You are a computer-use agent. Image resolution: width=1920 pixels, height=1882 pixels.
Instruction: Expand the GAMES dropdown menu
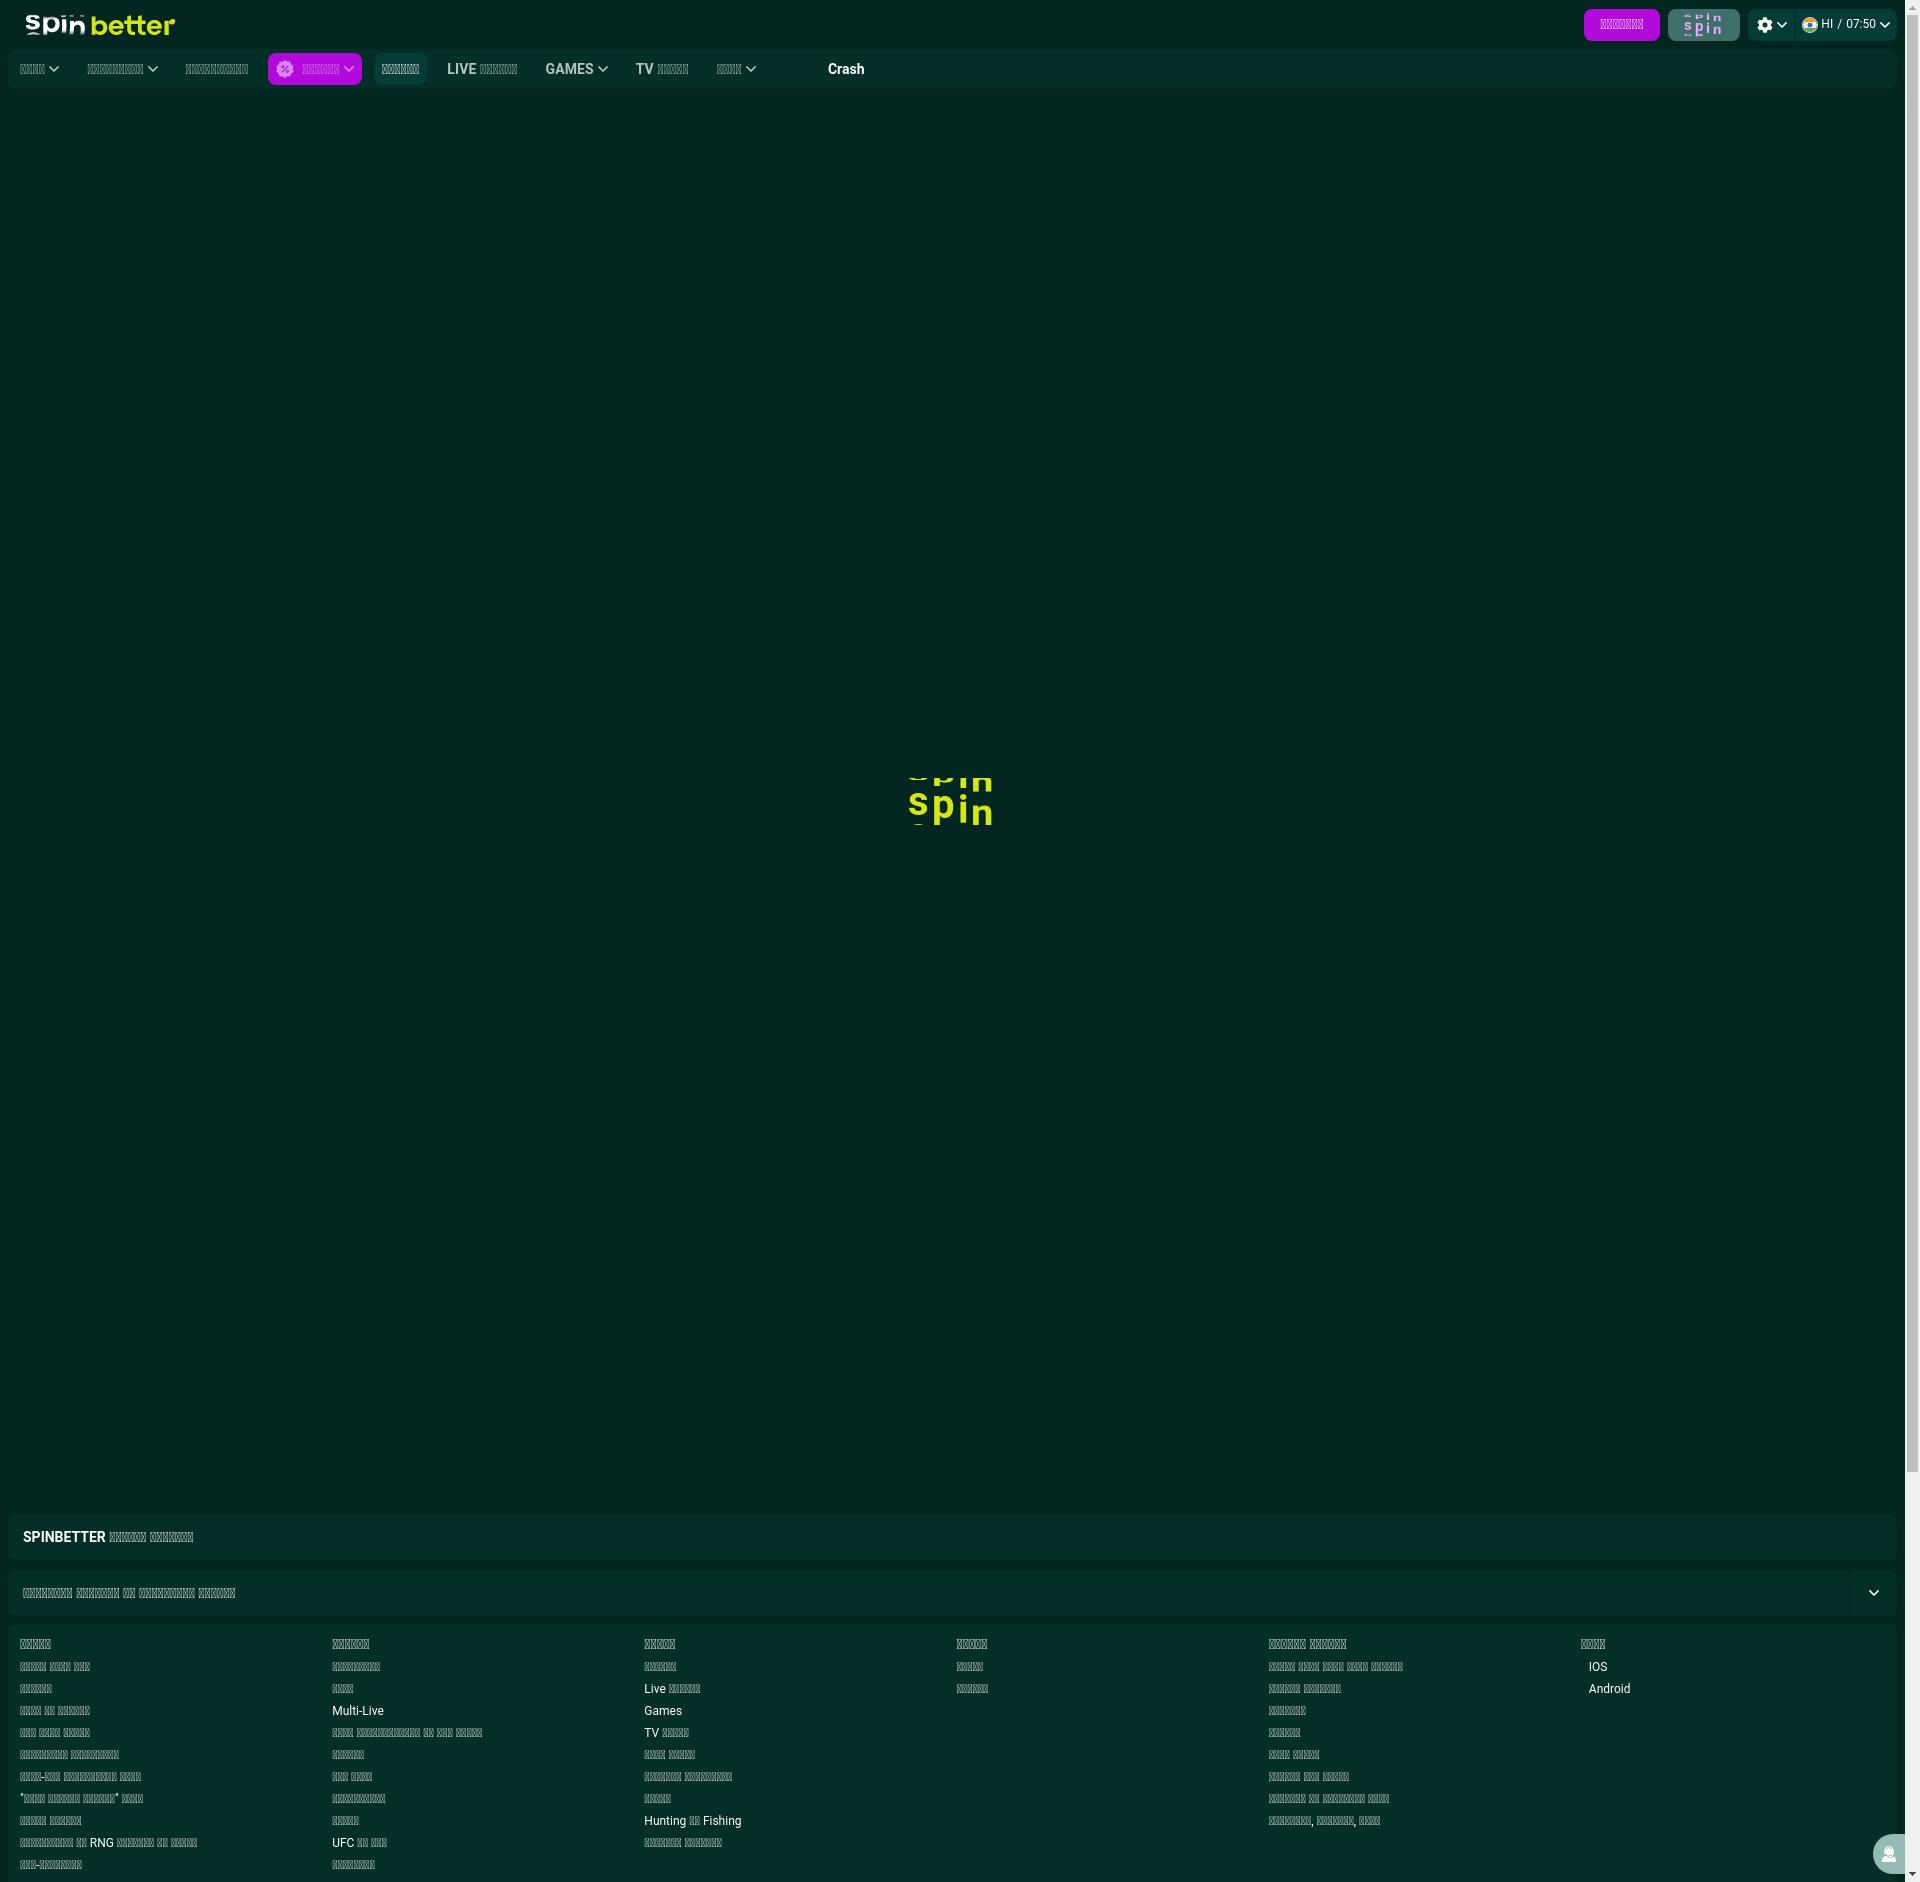point(576,69)
